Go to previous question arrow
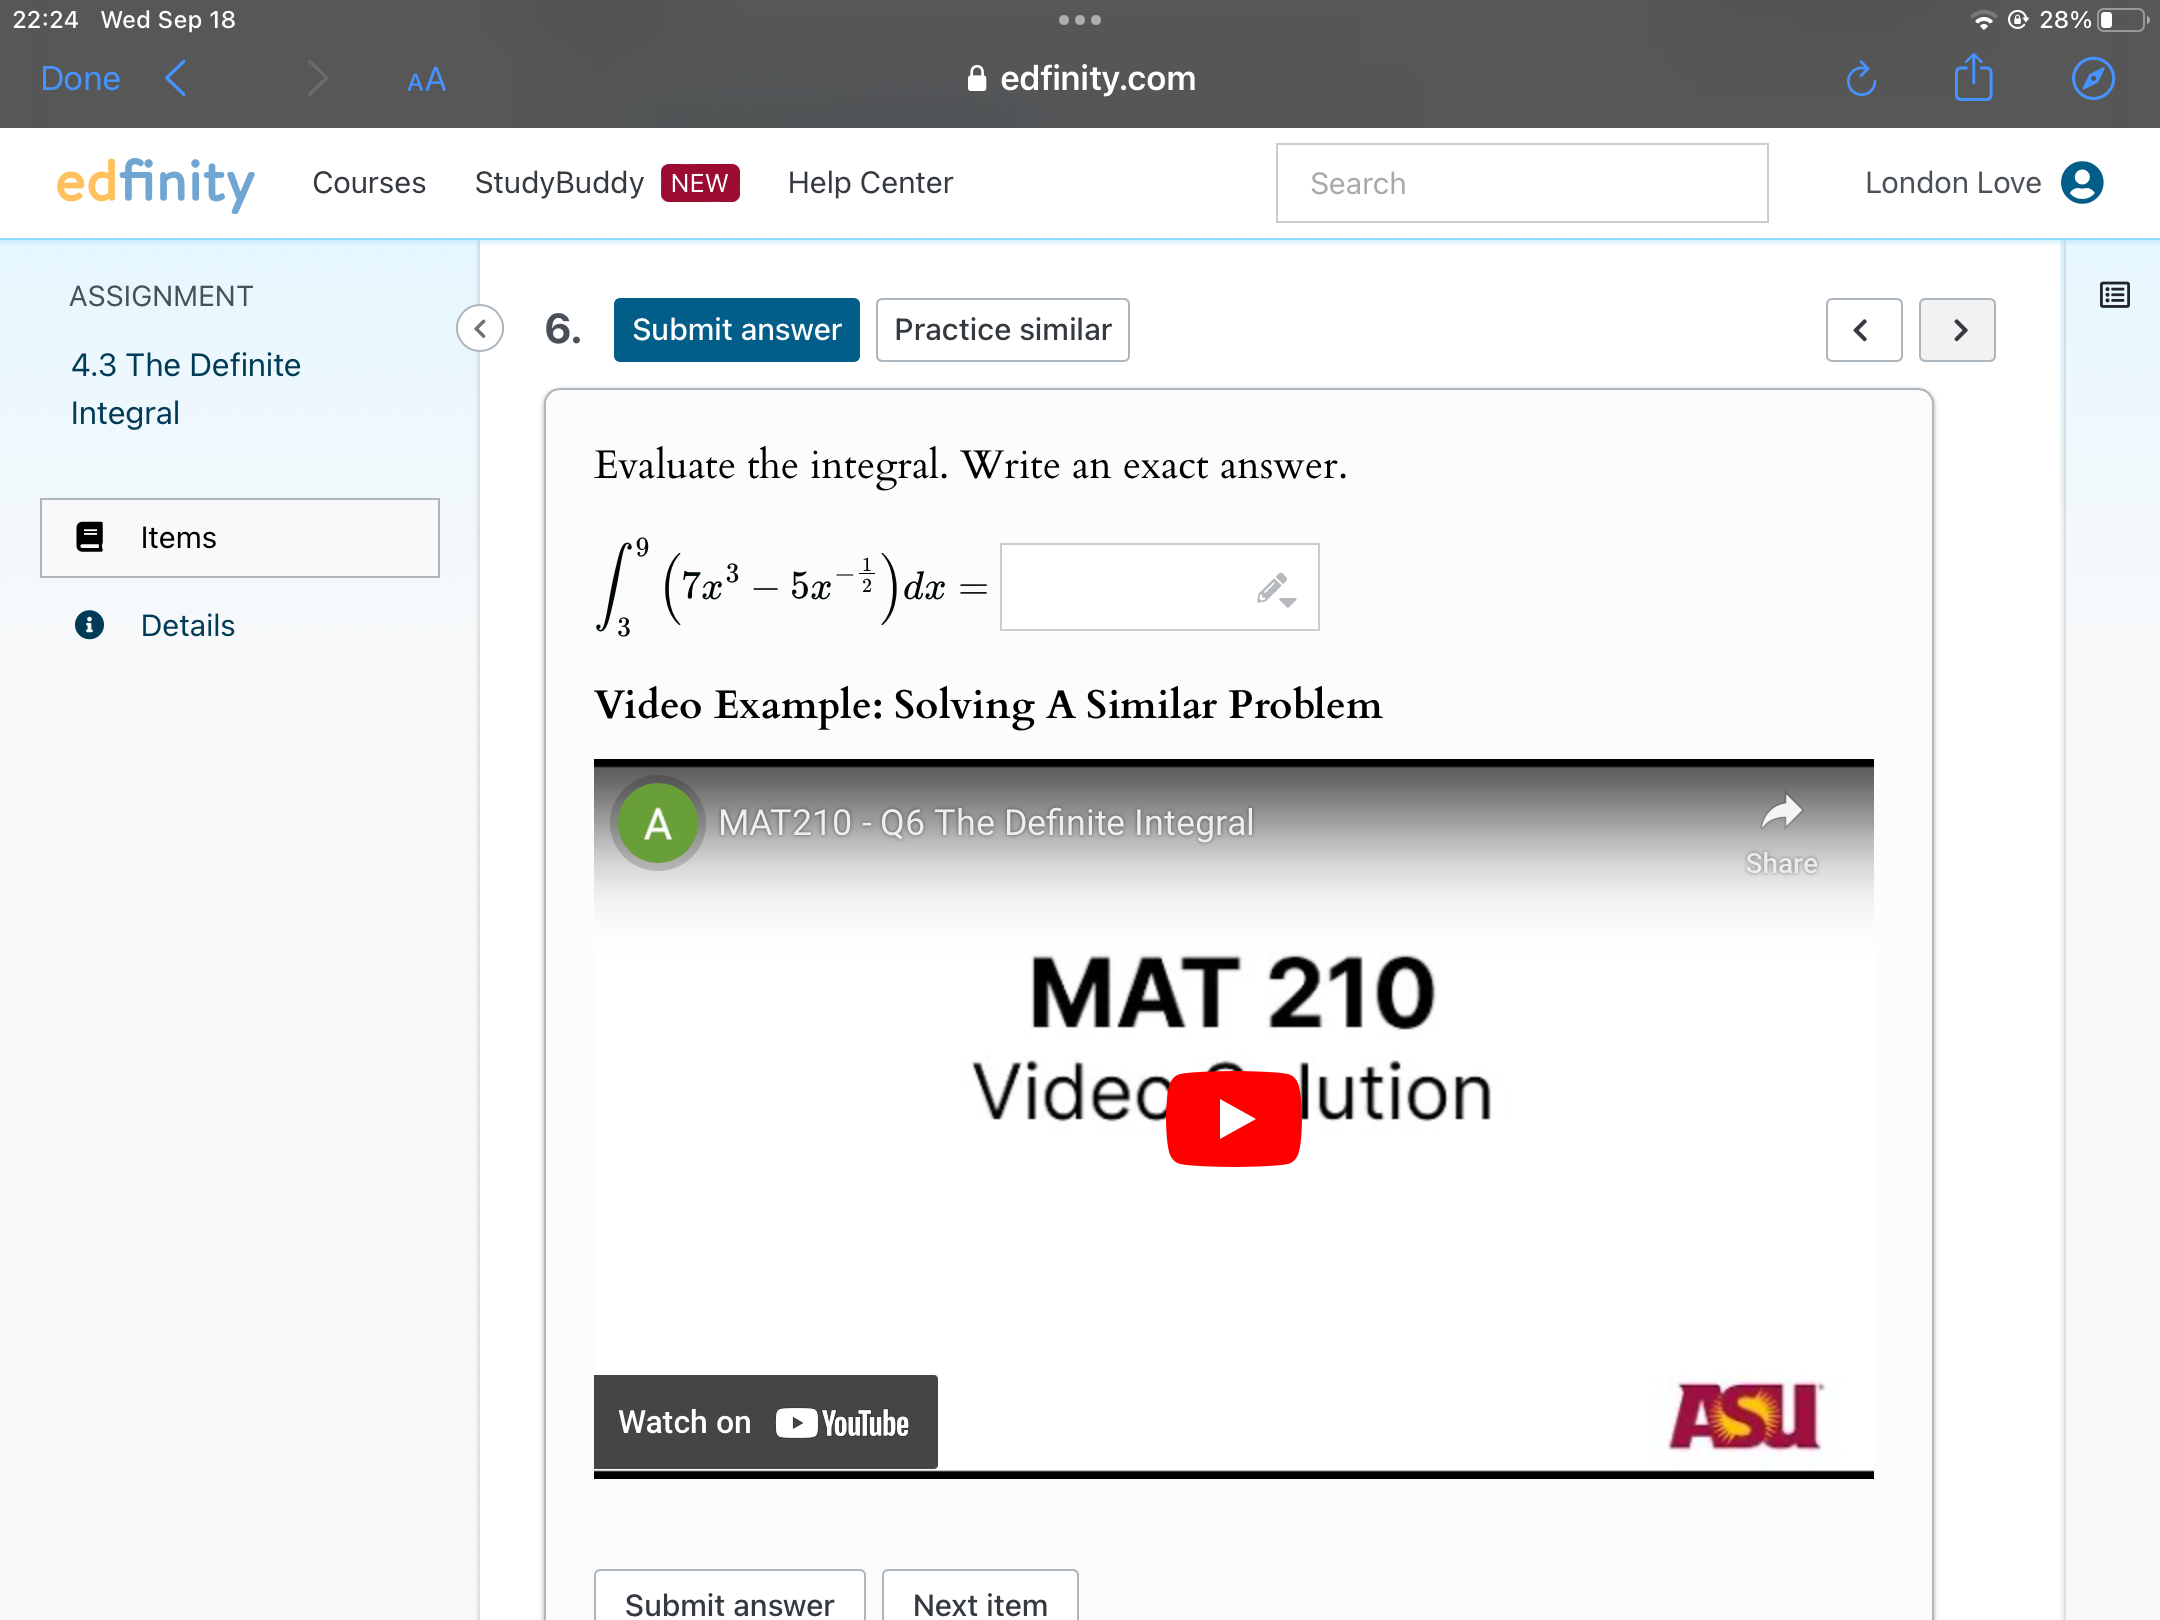This screenshot has width=2160, height=1620. [1863, 330]
